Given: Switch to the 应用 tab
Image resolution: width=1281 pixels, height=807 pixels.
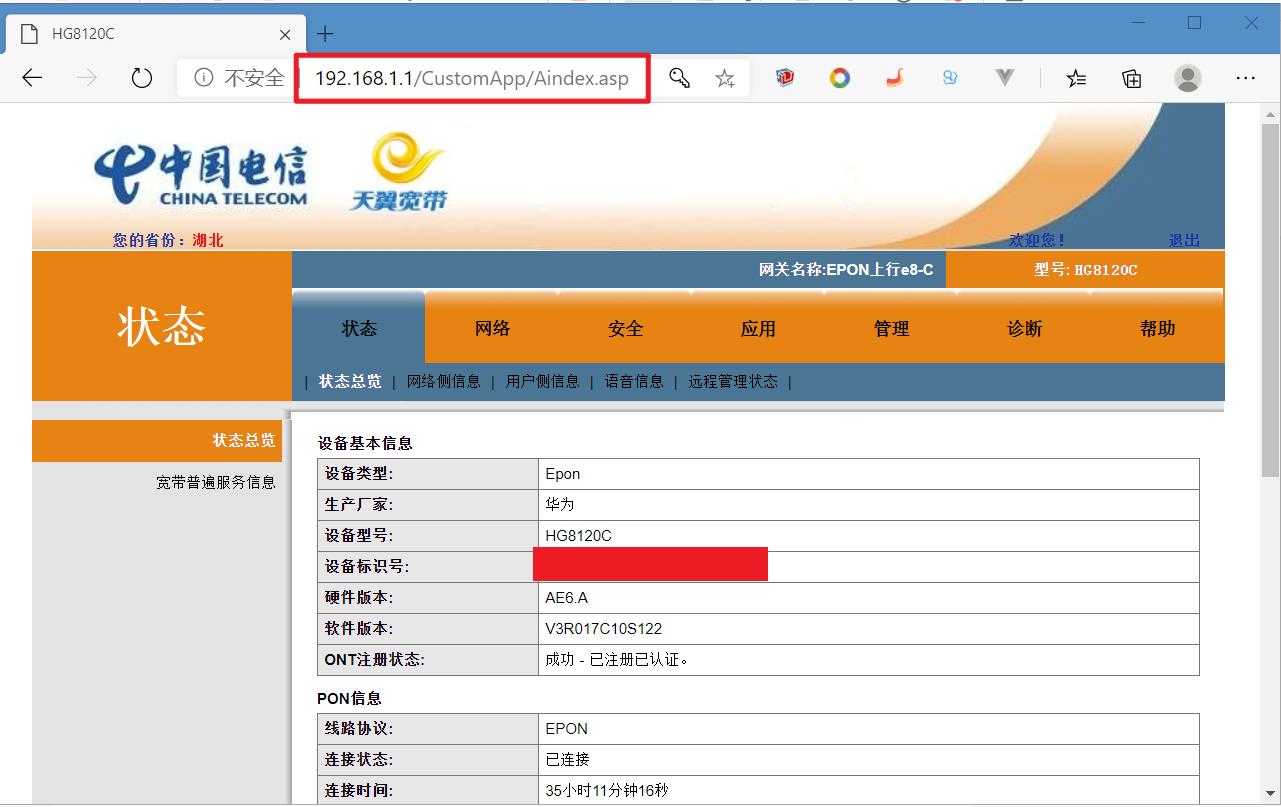Looking at the screenshot, I should click(758, 328).
